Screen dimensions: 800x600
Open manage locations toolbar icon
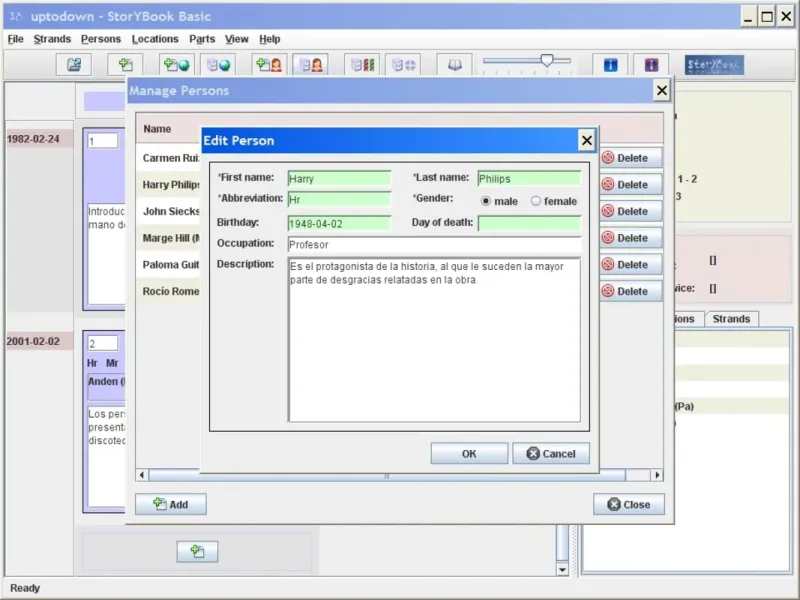(218, 65)
